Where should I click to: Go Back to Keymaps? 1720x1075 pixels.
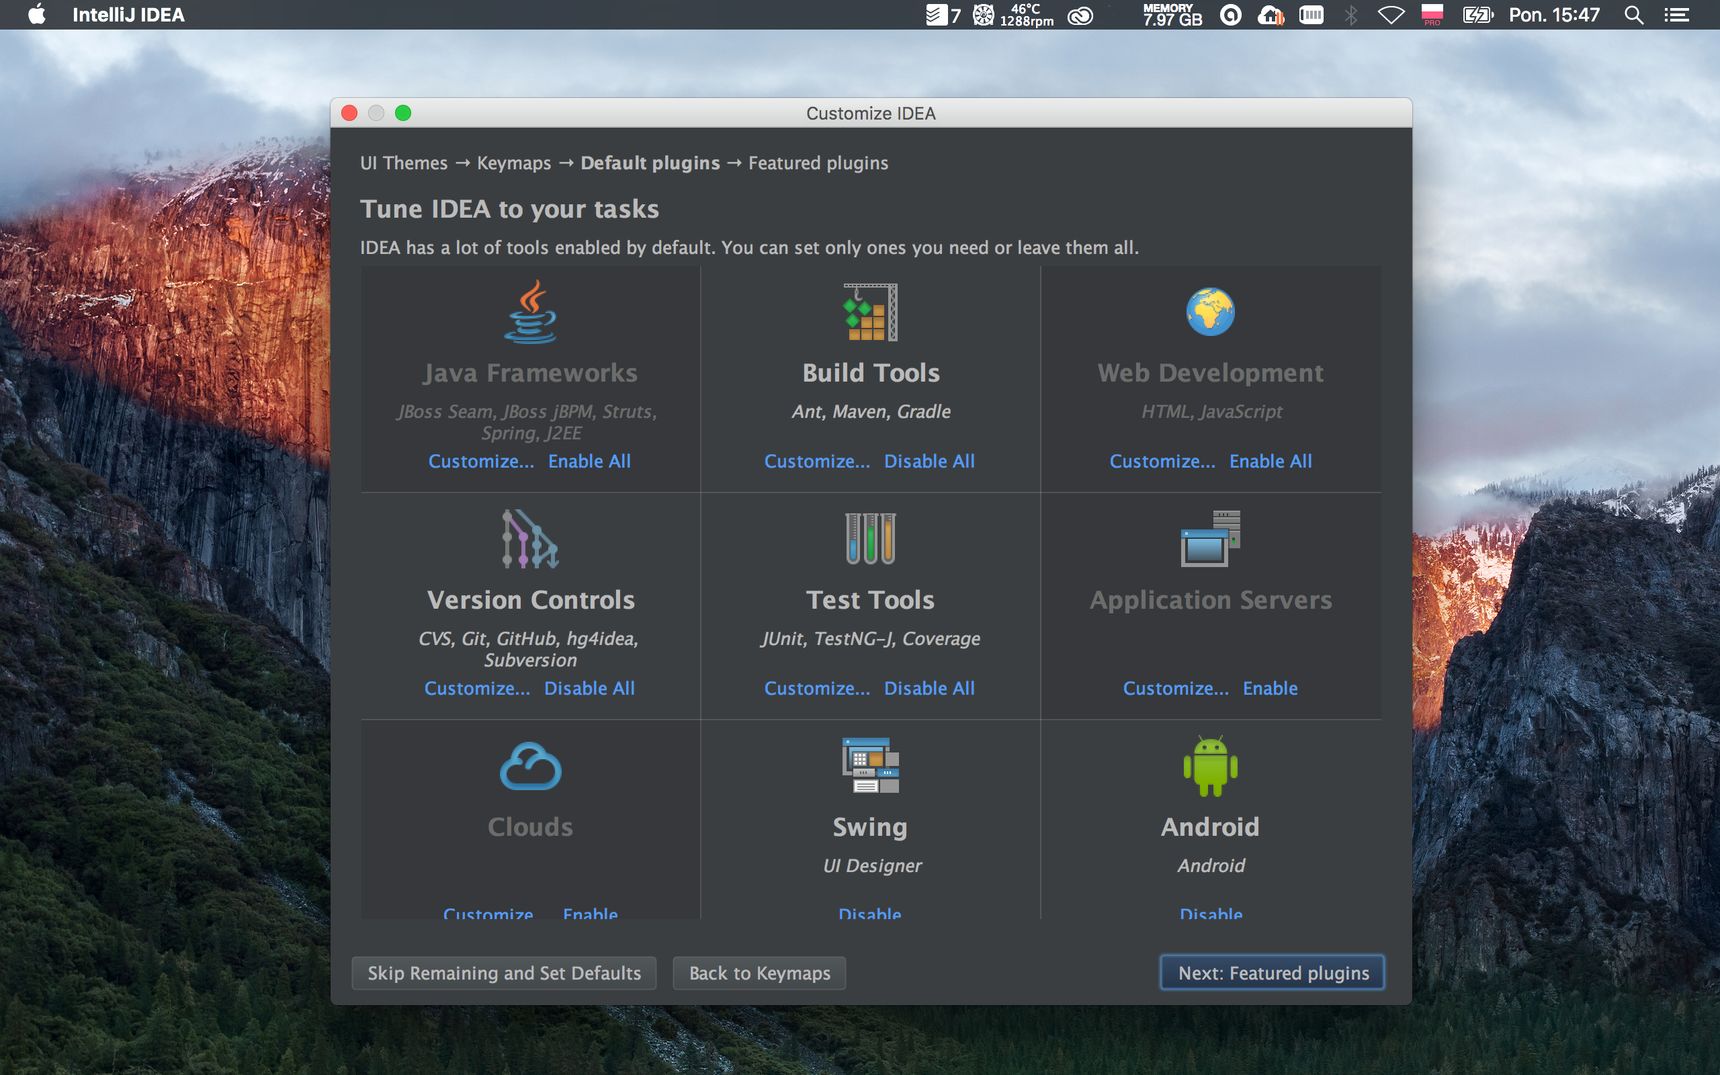click(x=759, y=973)
